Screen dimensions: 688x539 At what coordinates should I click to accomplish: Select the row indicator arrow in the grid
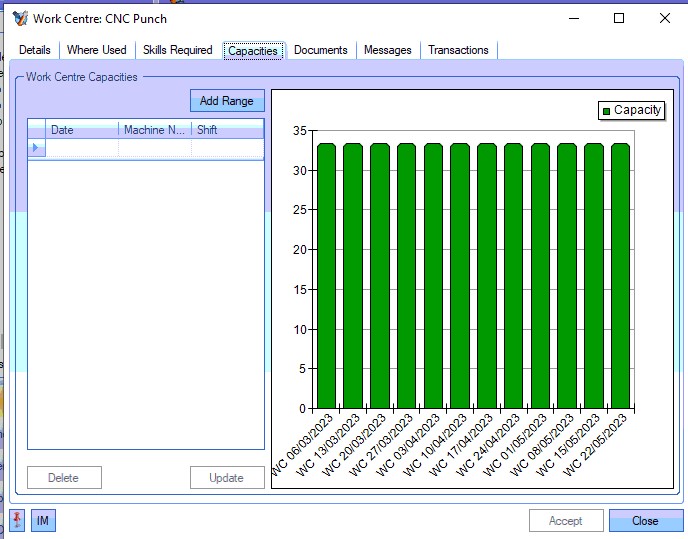36,148
